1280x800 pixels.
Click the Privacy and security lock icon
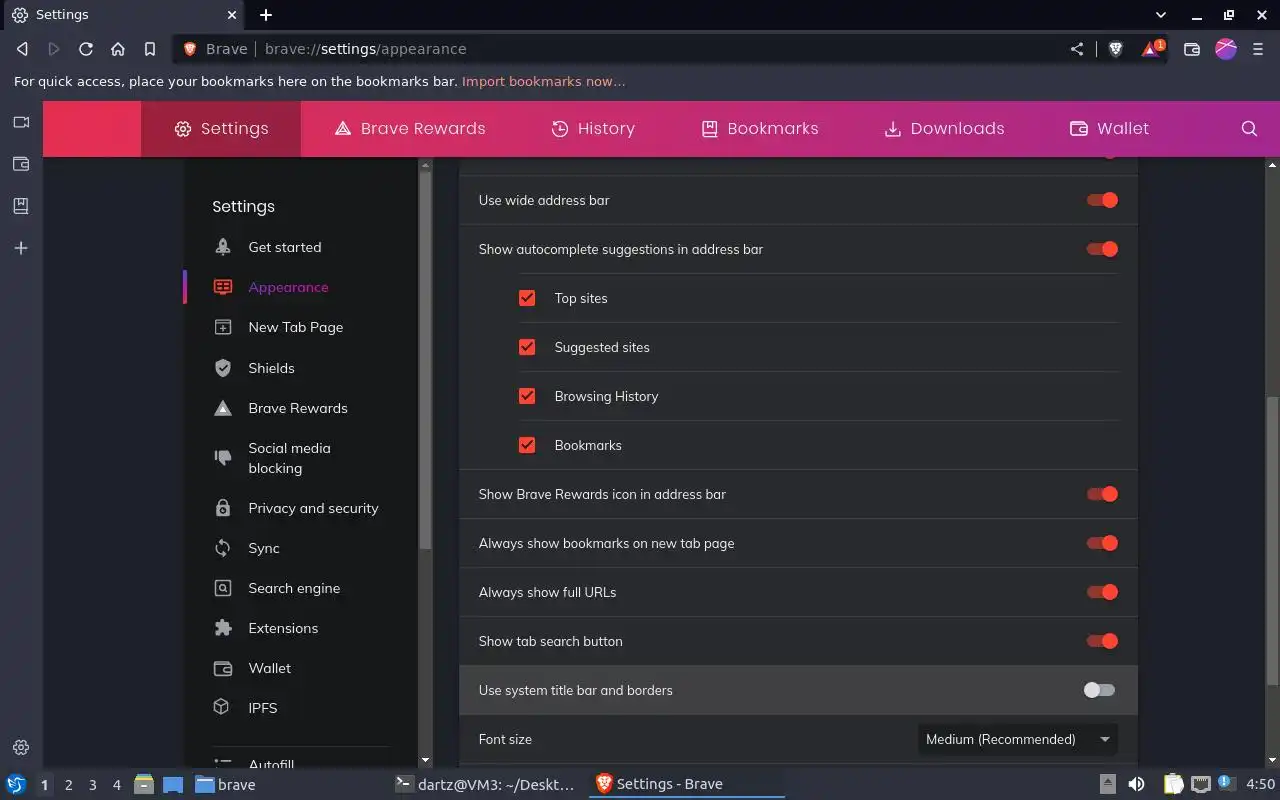point(223,508)
